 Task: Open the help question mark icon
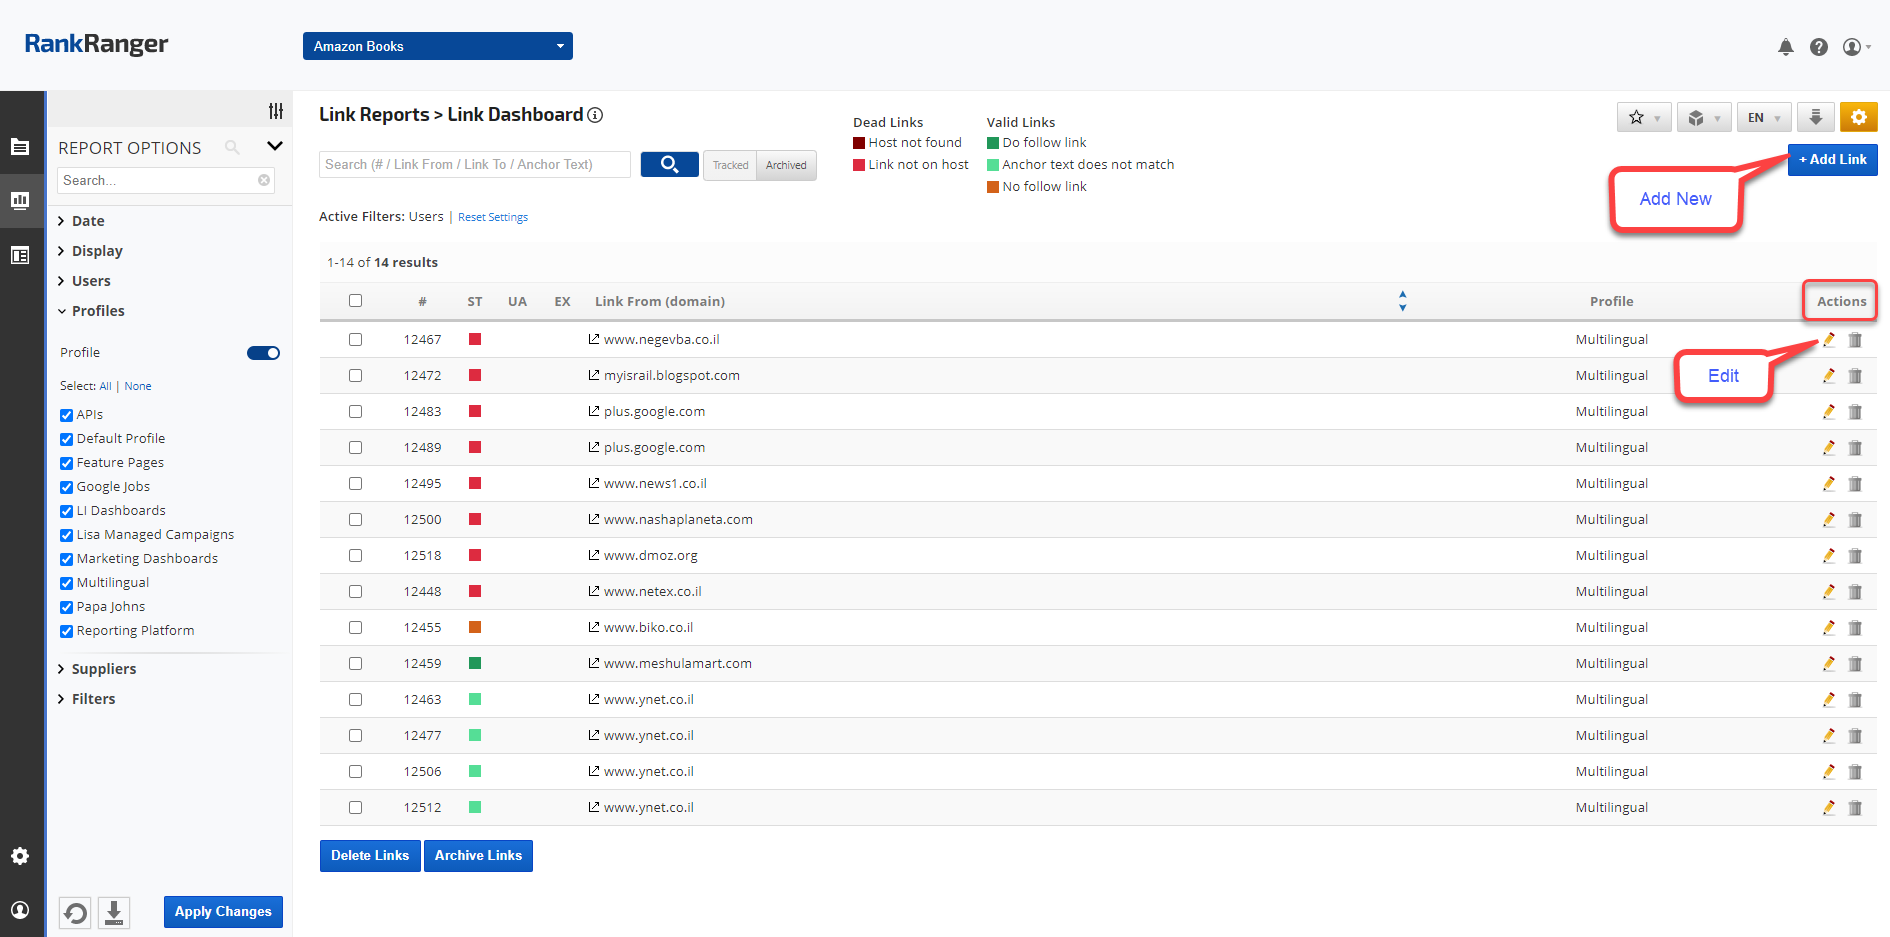[x=1819, y=47]
